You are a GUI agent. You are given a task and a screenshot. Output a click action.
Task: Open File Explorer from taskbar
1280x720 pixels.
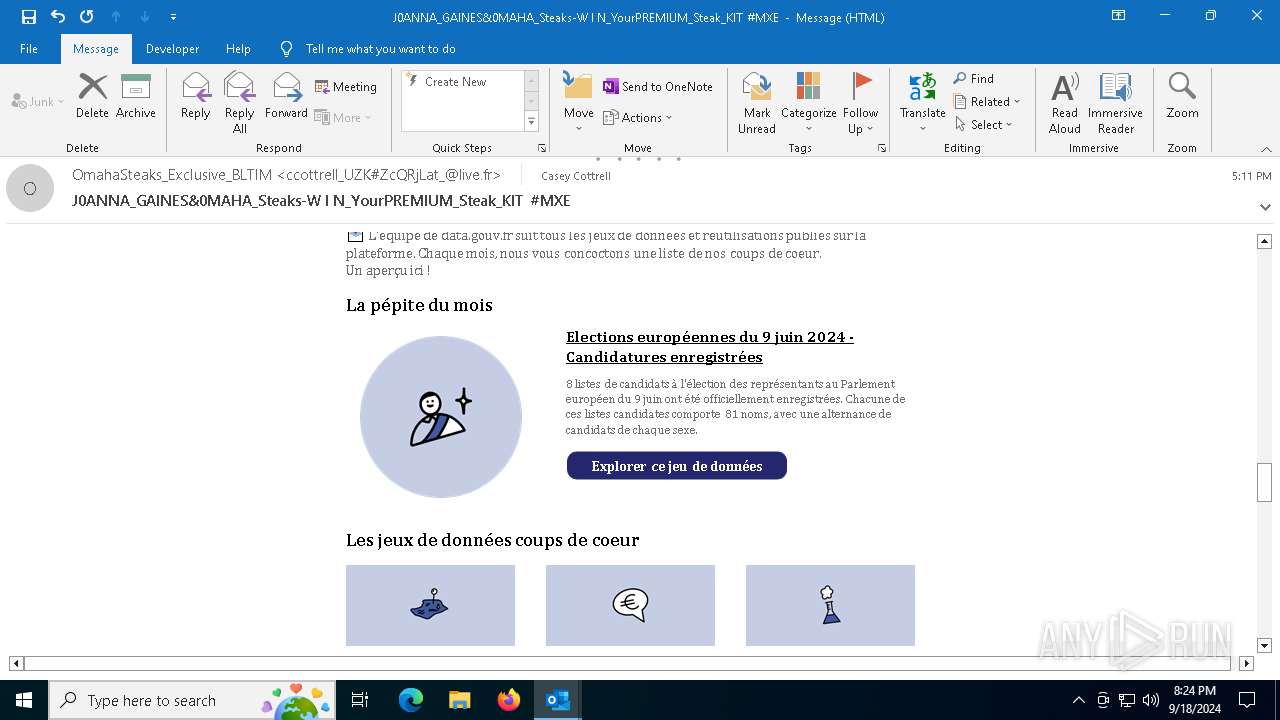click(460, 700)
